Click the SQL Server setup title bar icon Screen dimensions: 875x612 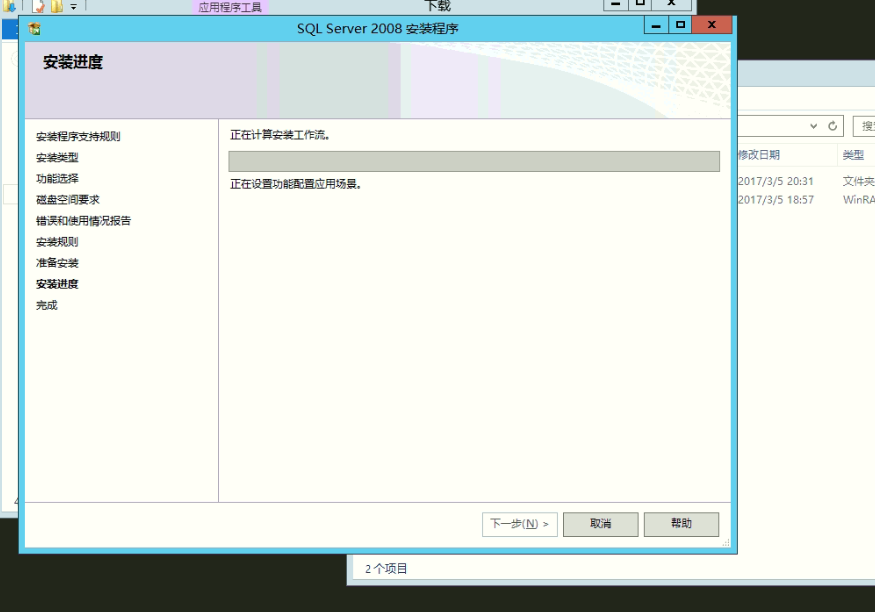(34, 28)
